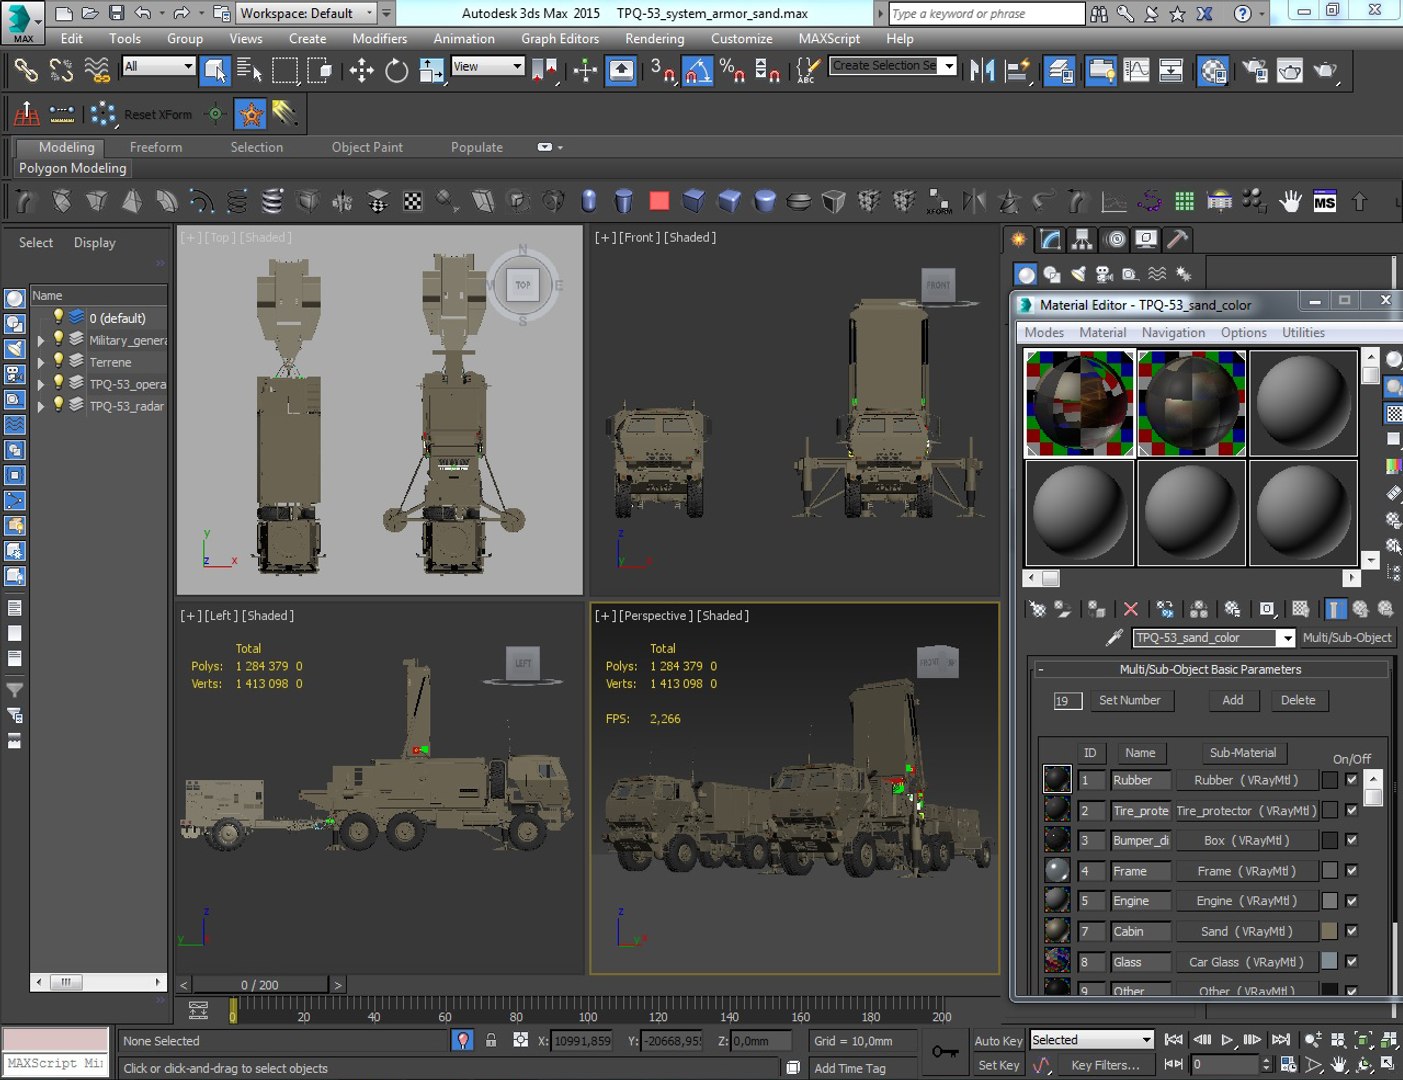Open the Utilities hammer panel

click(1178, 239)
